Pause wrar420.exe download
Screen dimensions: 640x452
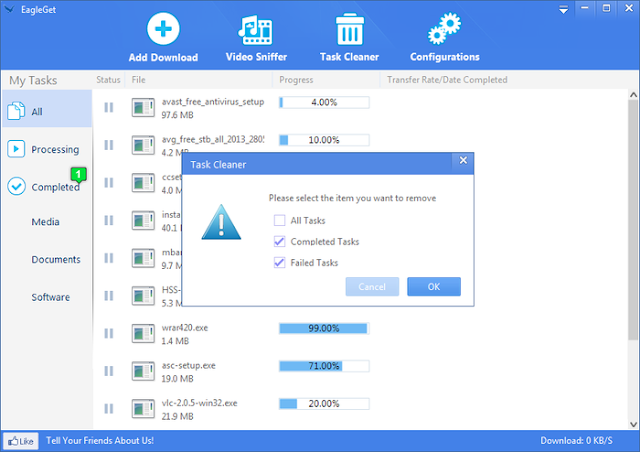pyautogui.click(x=109, y=334)
